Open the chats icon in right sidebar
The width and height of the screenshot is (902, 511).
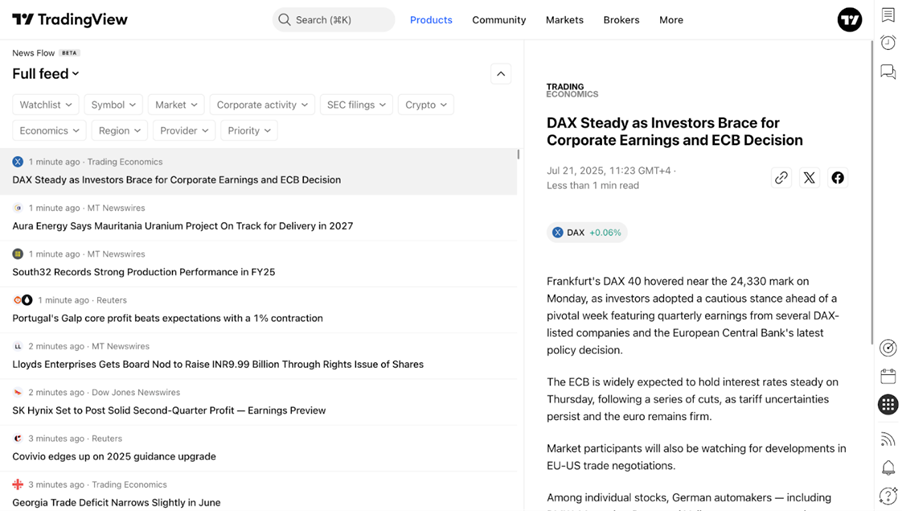[888, 72]
